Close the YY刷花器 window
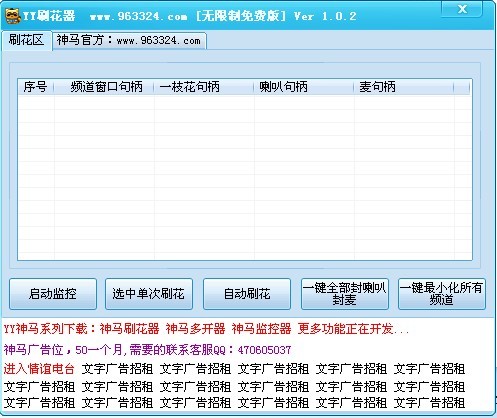This screenshot has height=418, width=497. point(462,9)
